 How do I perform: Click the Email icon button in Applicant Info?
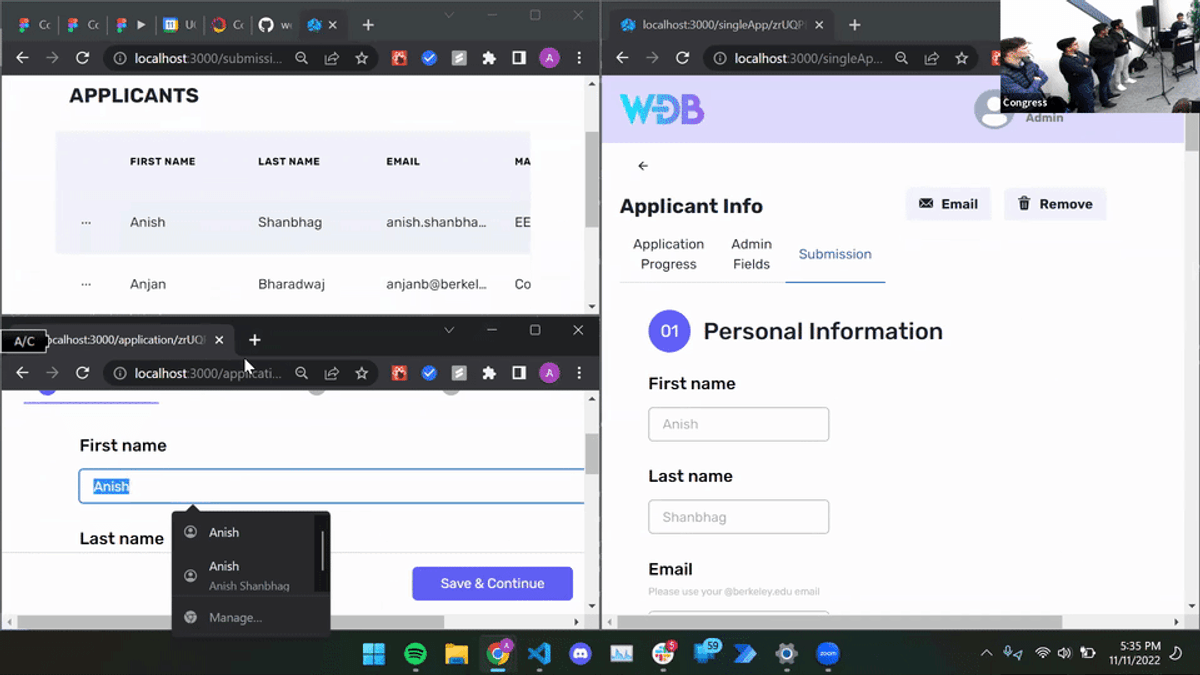[947, 203]
